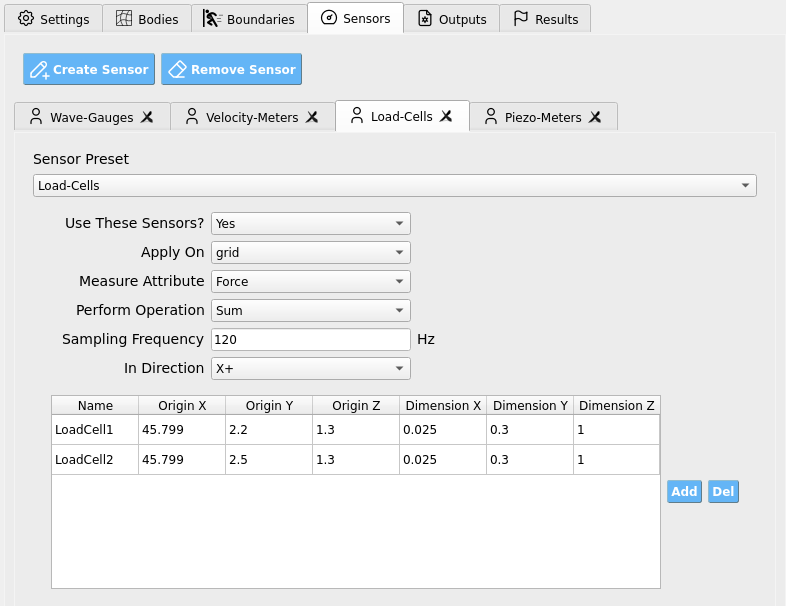This screenshot has width=786, height=606.
Task: Open the Perform Operation dropdown
Action: pos(311,311)
